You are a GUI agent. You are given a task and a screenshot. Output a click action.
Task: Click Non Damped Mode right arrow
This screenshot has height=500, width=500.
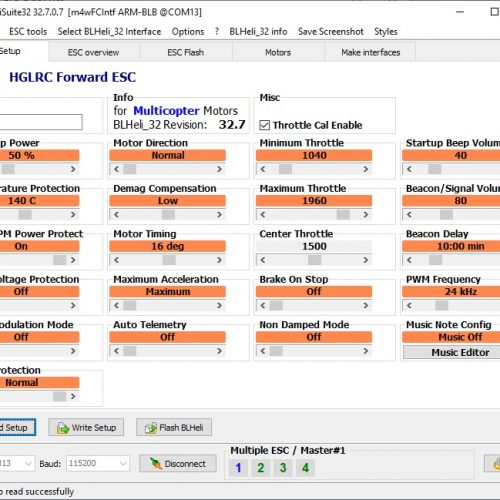click(x=366, y=351)
